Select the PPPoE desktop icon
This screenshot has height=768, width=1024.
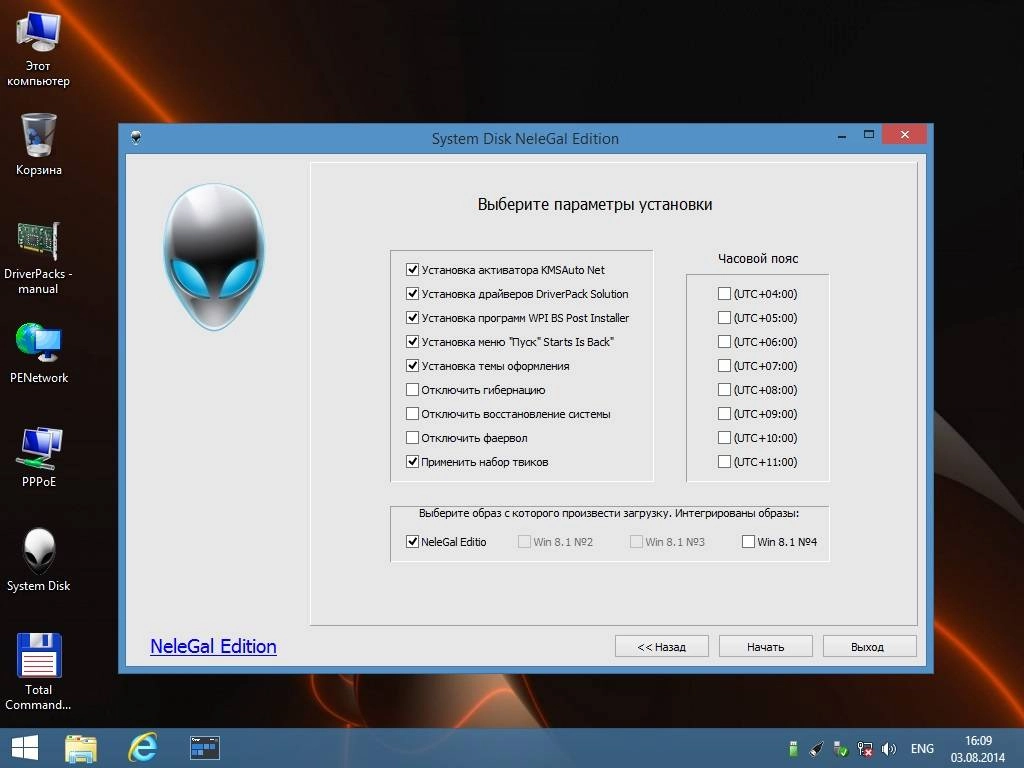[39, 456]
